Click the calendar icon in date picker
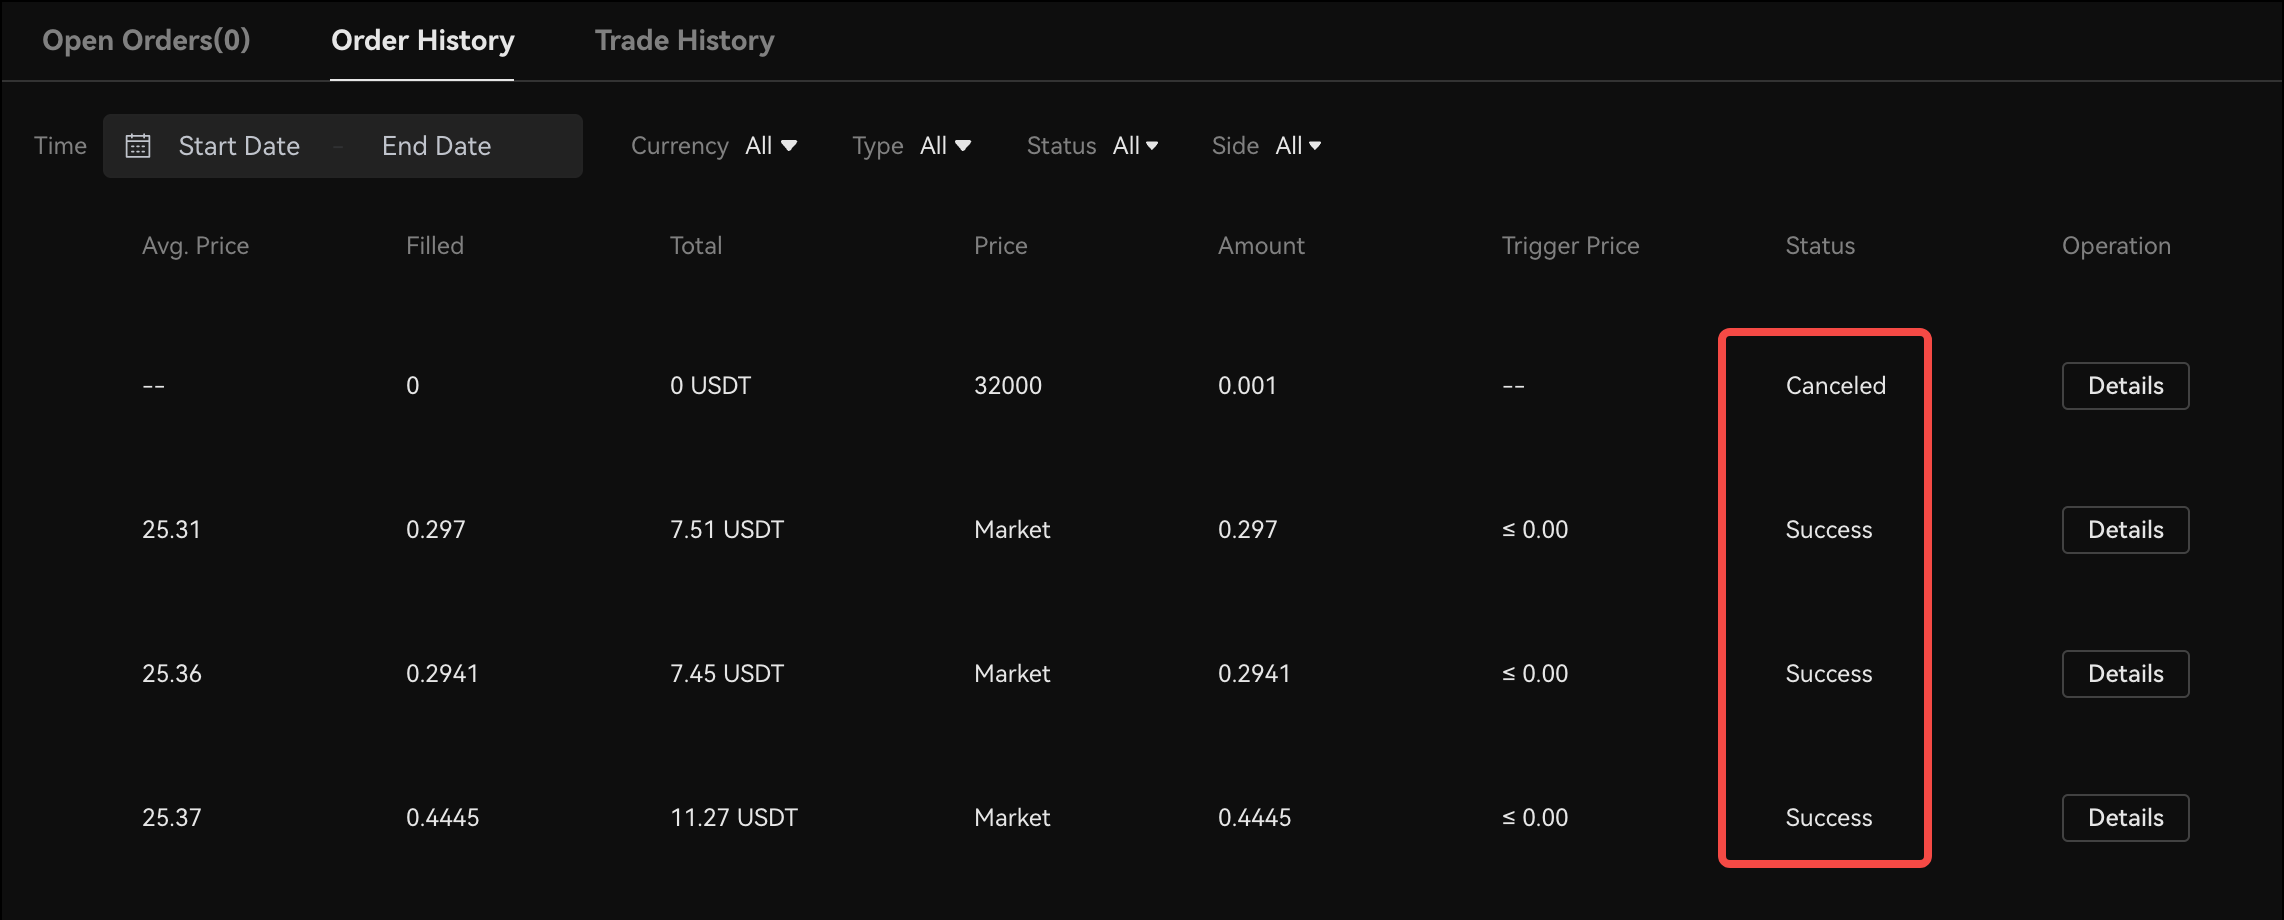Image resolution: width=2284 pixels, height=920 pixels. coord(138,146)
